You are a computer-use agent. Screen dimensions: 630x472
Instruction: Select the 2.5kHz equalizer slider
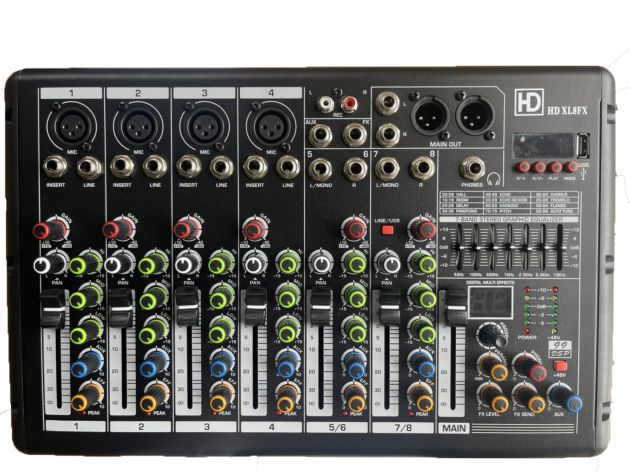pyautogui.click(x=526, y=249)
